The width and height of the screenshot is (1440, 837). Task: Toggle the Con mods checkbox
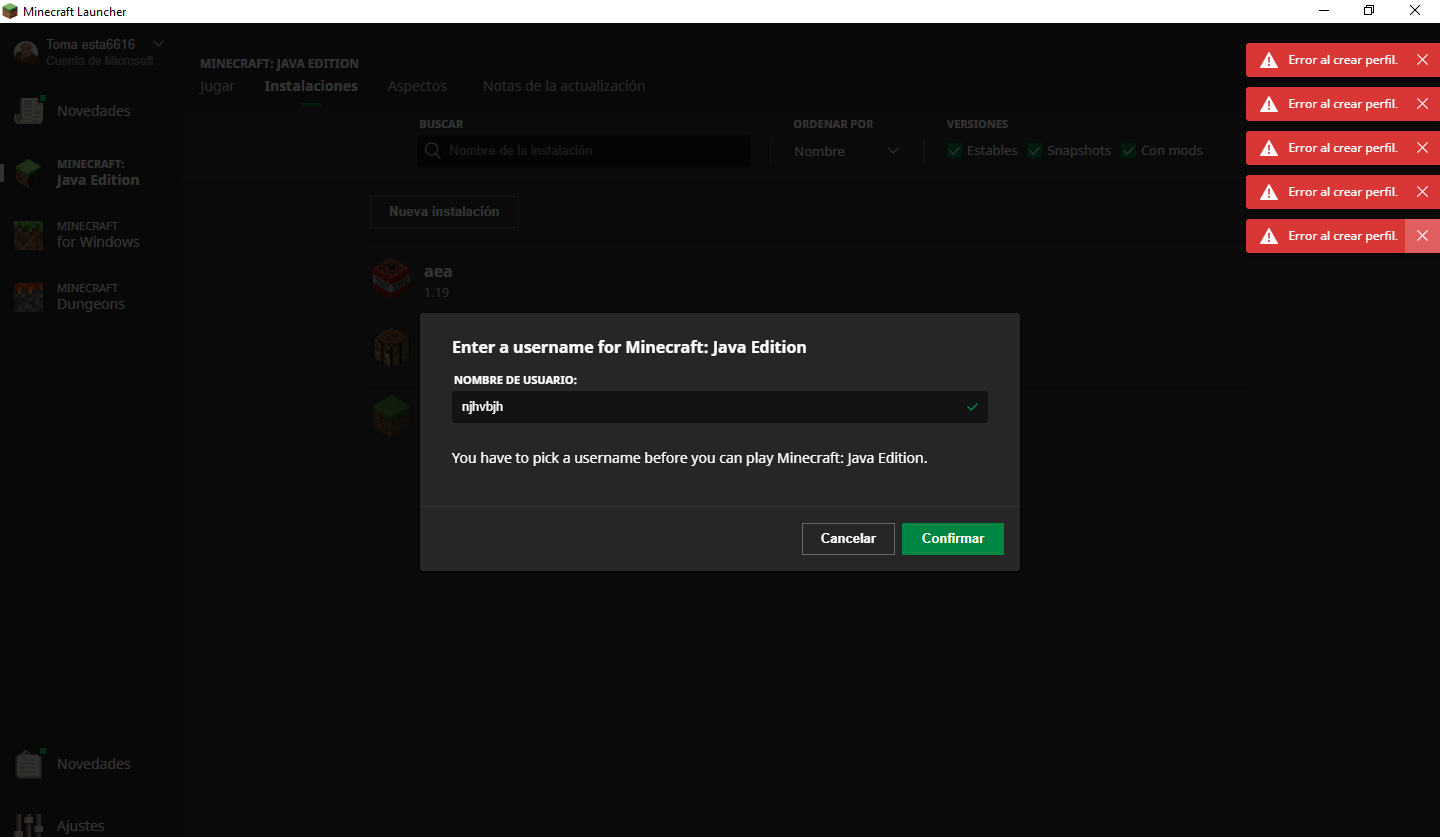pos(1129,151)
